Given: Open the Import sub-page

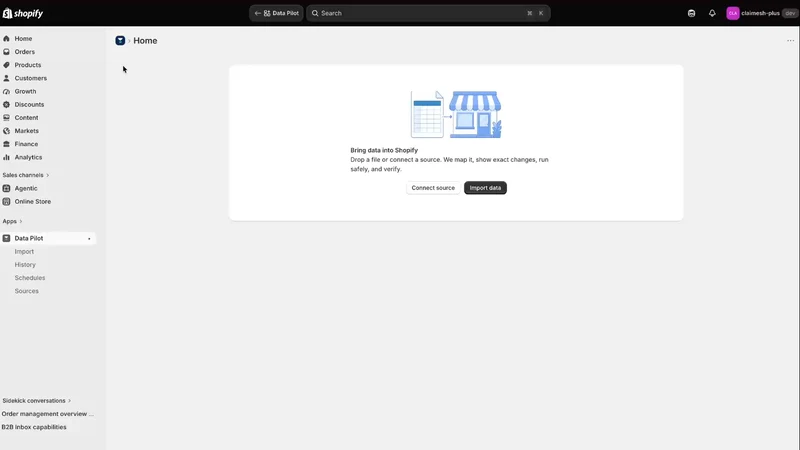Looking at the screenshot, I should [x=24, y=252].
